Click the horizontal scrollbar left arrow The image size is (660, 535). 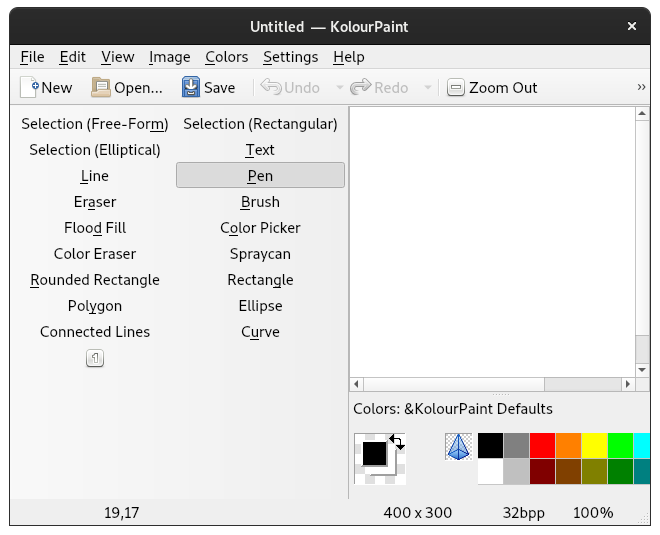[x=357, y=384]
